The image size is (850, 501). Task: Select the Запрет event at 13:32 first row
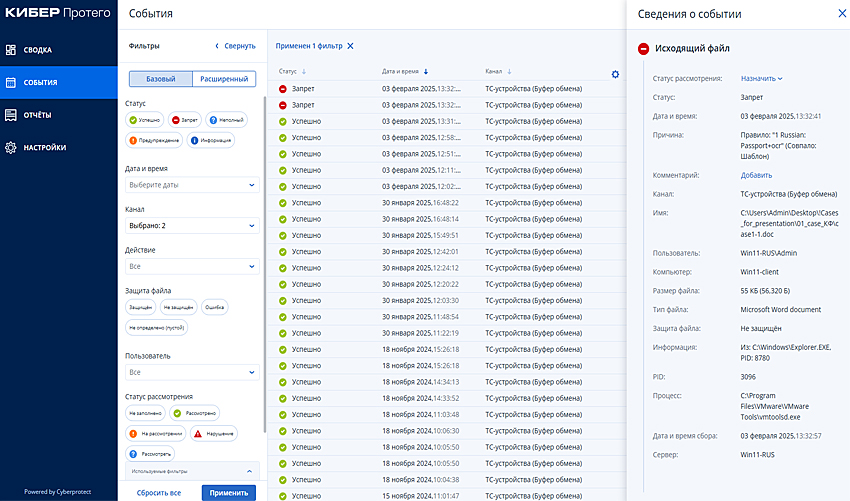[x=447, y=89]
